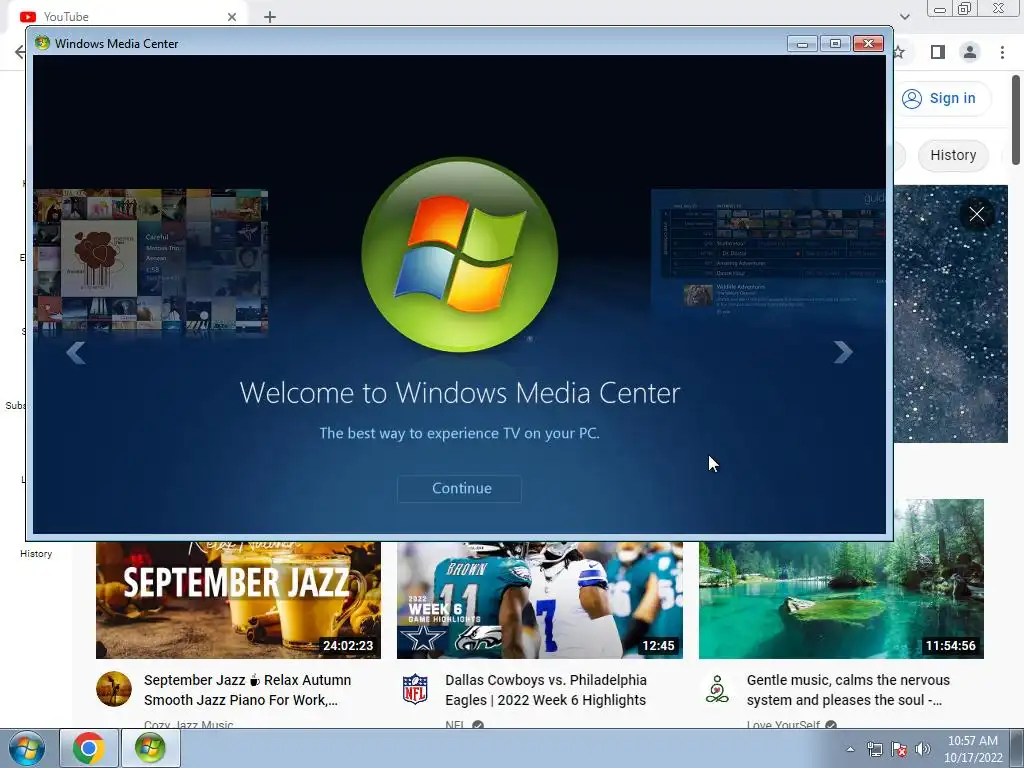The height and width of the screenshot is (768, 1024).
Task: Click the Welcome to Windows Media Center heading
Action: (460, 392)
